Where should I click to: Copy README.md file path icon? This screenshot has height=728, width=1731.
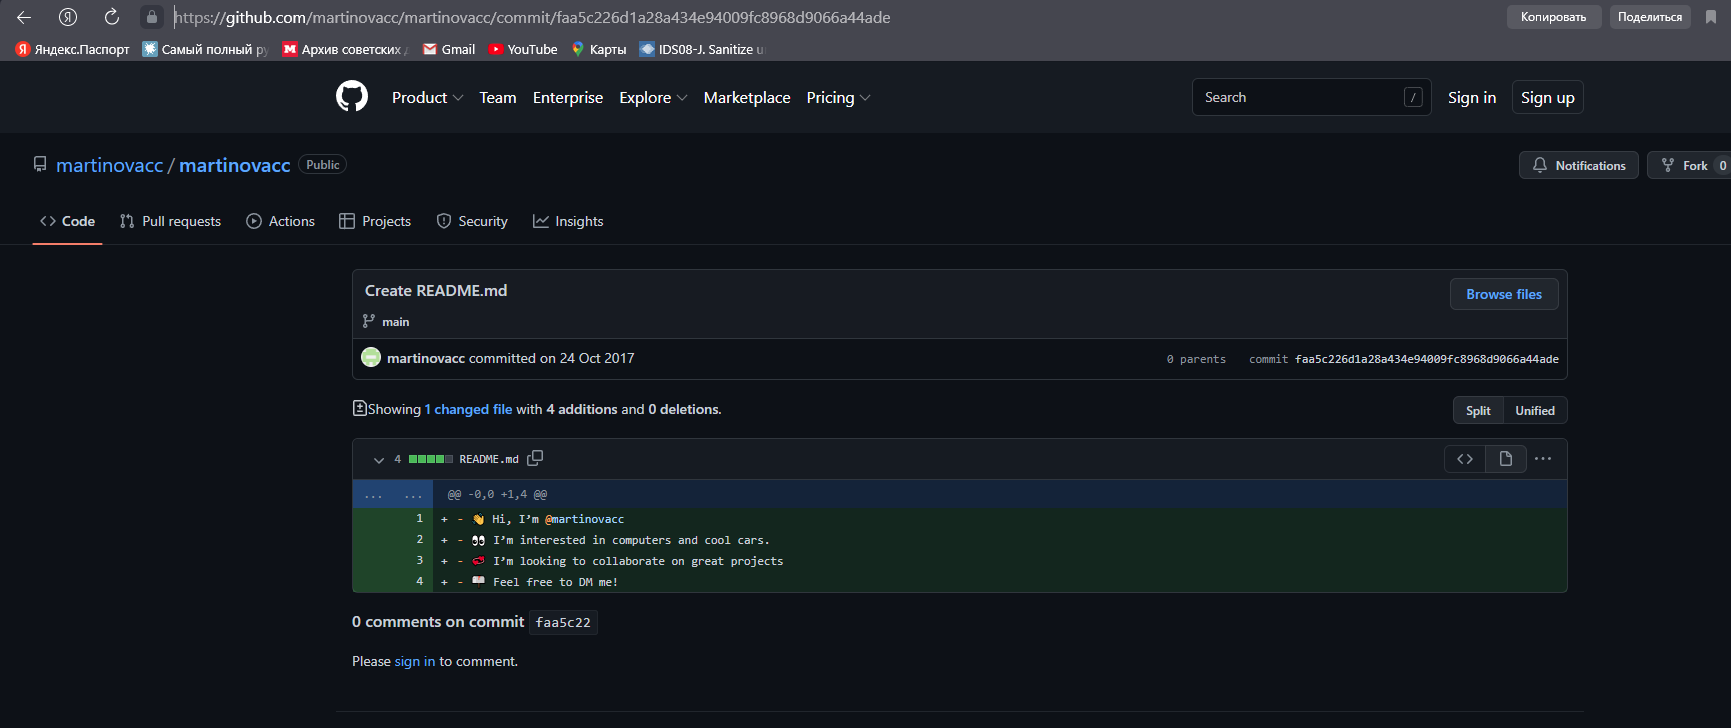point(535,458)
